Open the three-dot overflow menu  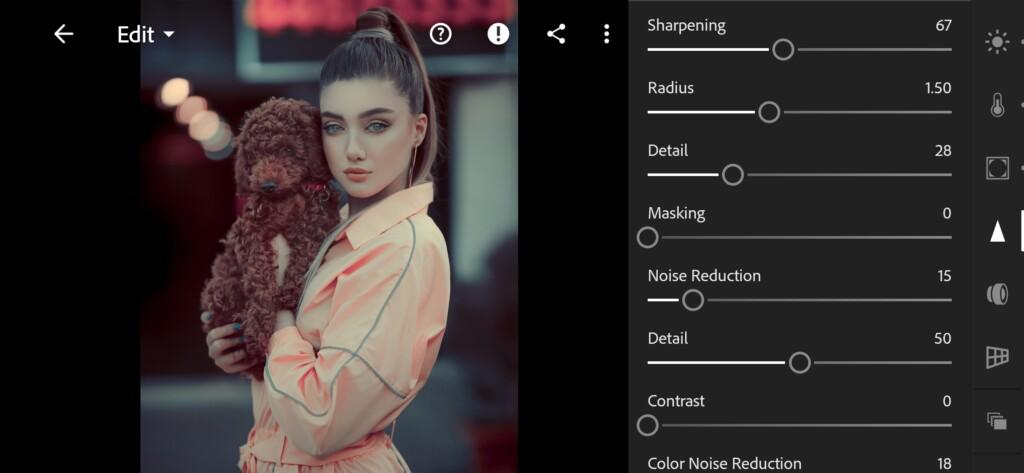click(x=607, y=34)
